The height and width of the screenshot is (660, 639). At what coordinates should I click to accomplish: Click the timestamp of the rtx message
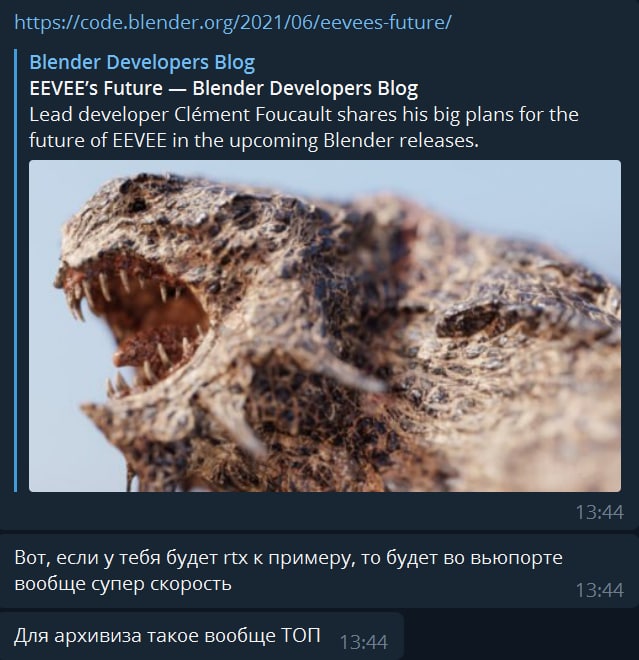pyautogui.click(x=599, y=590)
